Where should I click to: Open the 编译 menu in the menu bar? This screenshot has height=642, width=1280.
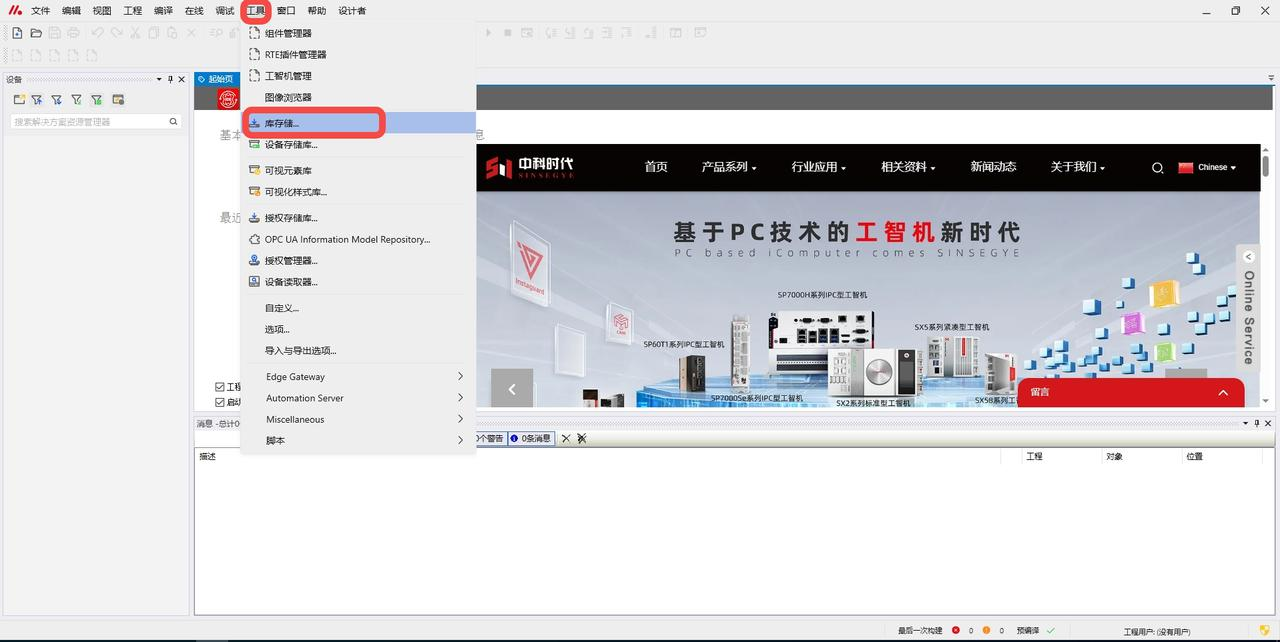163,11
